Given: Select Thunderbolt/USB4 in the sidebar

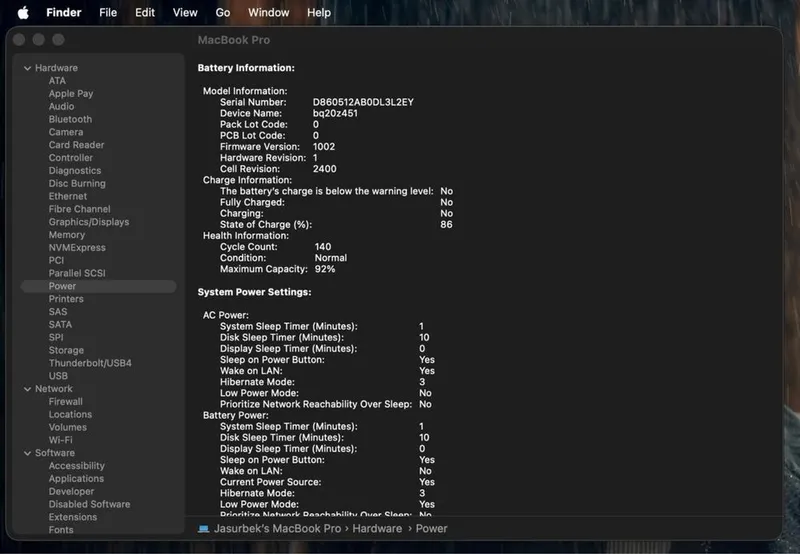Looking at the screenshot, I should [x=90, y=363].
